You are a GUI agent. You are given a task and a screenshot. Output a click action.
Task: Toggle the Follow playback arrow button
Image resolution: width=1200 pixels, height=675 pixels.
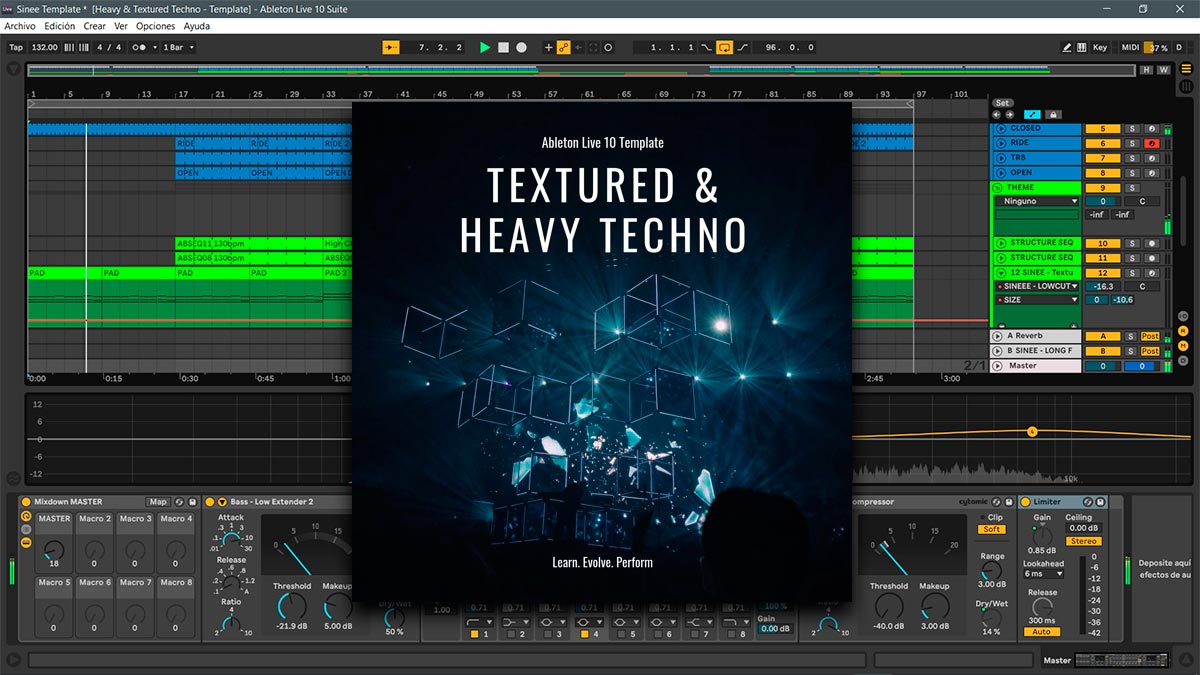tap(391, 47)
